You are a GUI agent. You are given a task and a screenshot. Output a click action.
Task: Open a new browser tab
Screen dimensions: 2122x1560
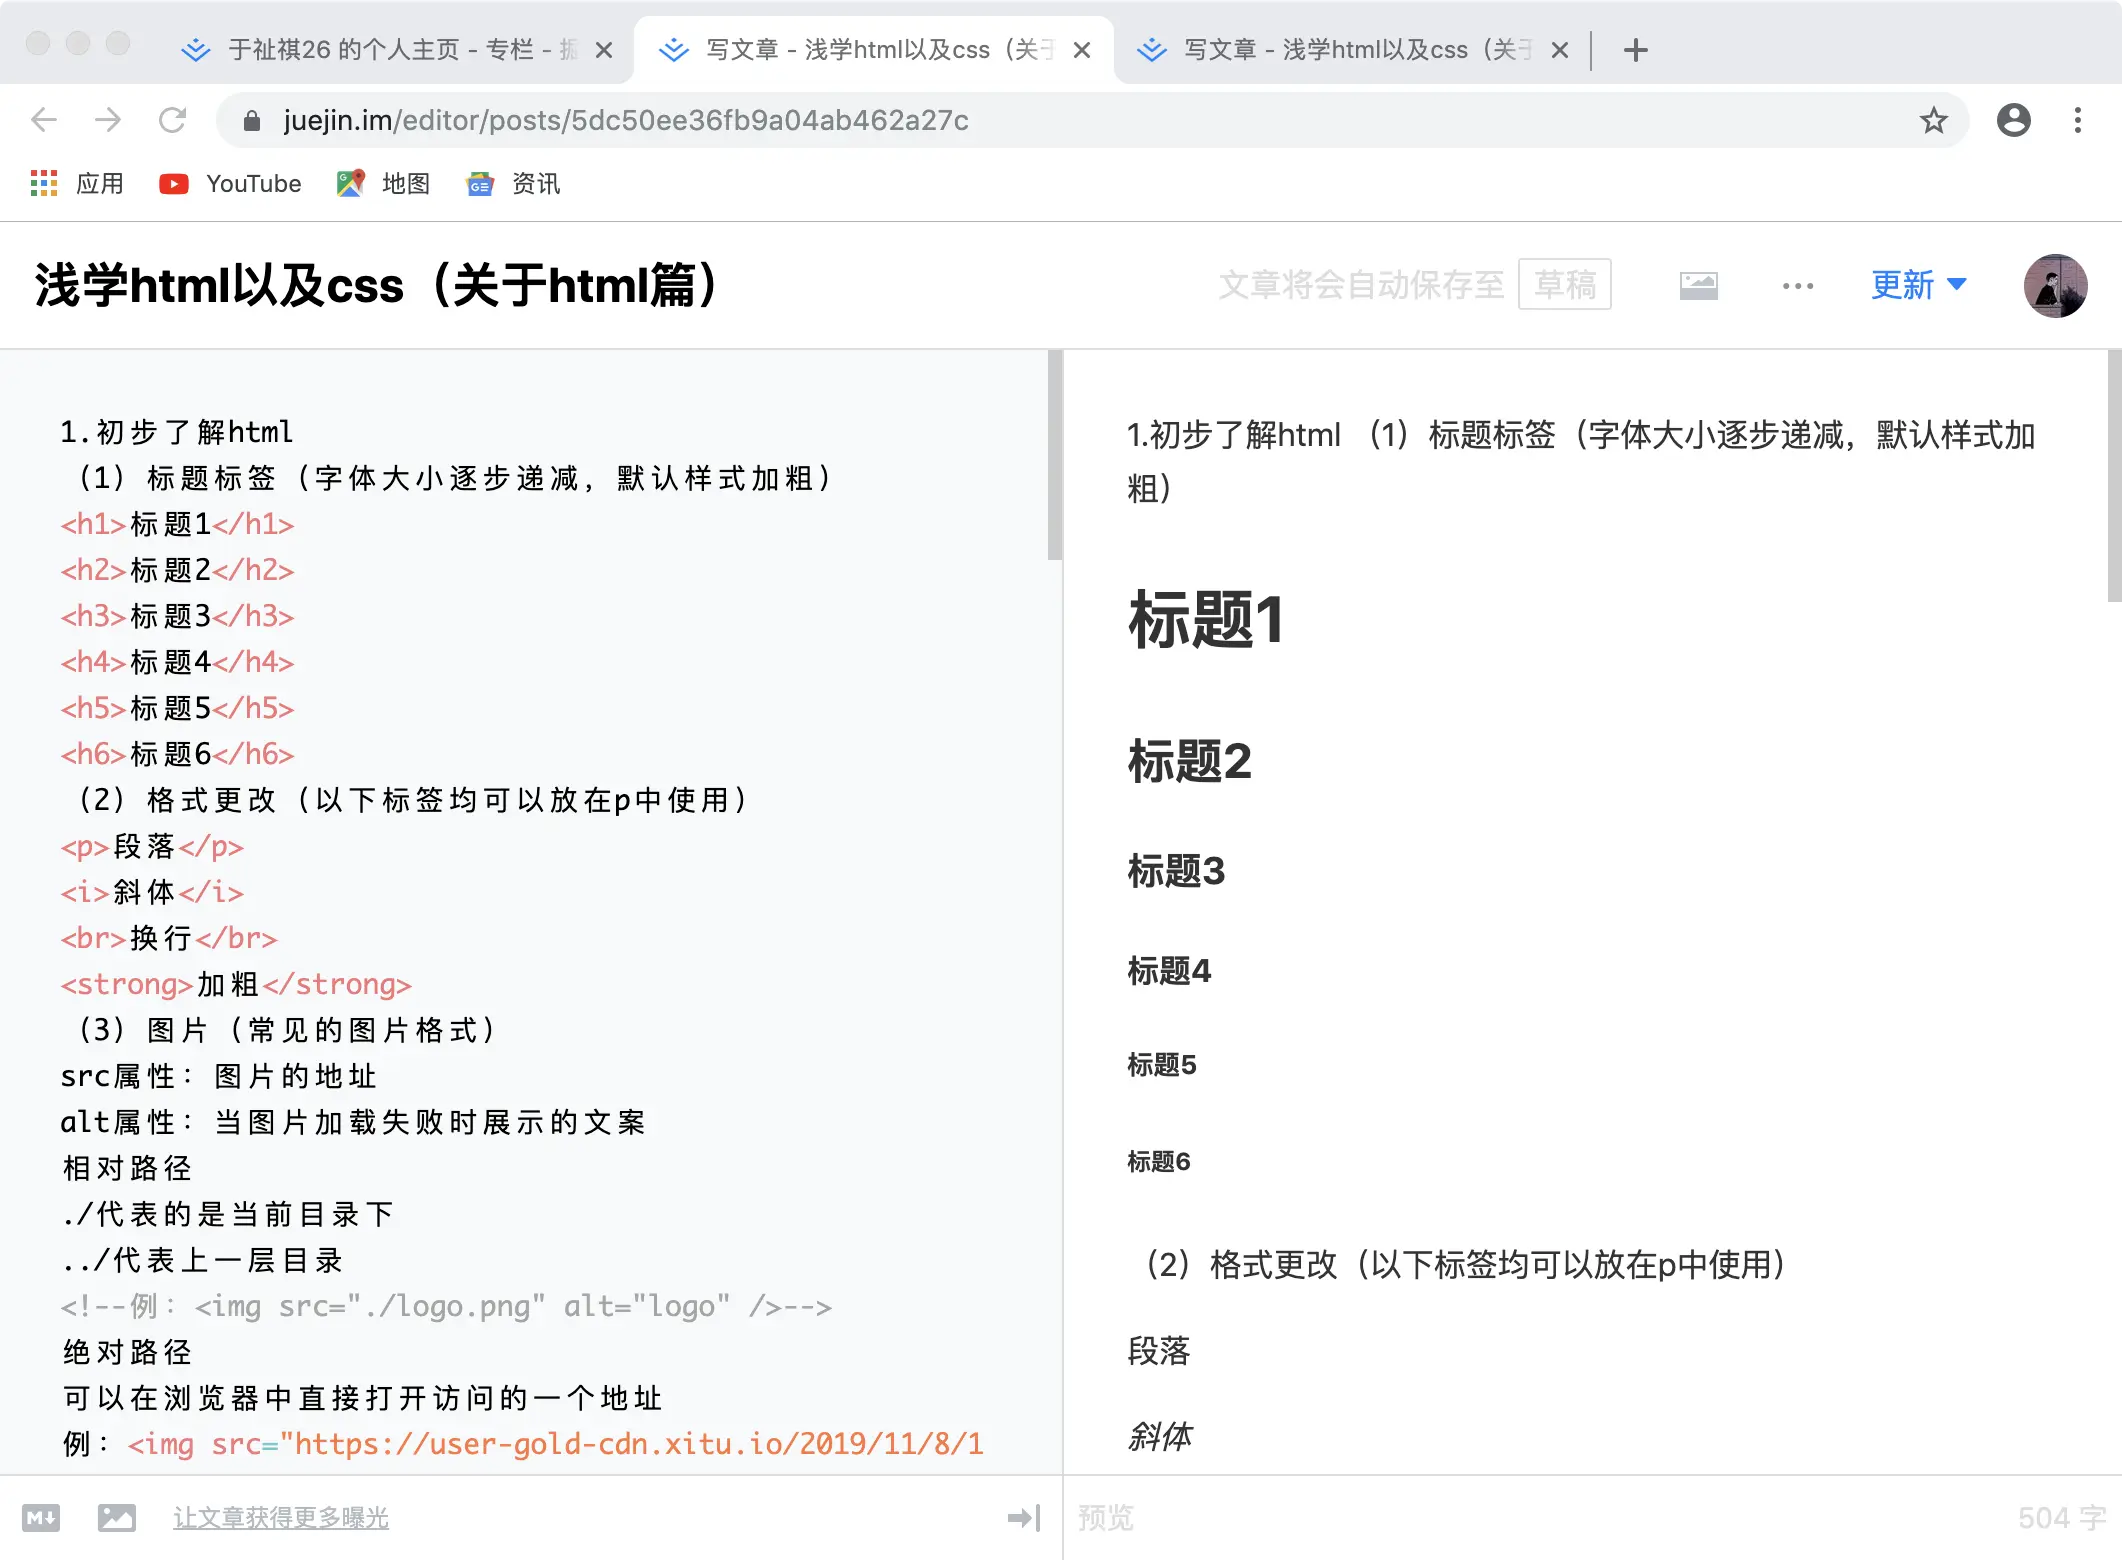tap(1635, 50)
